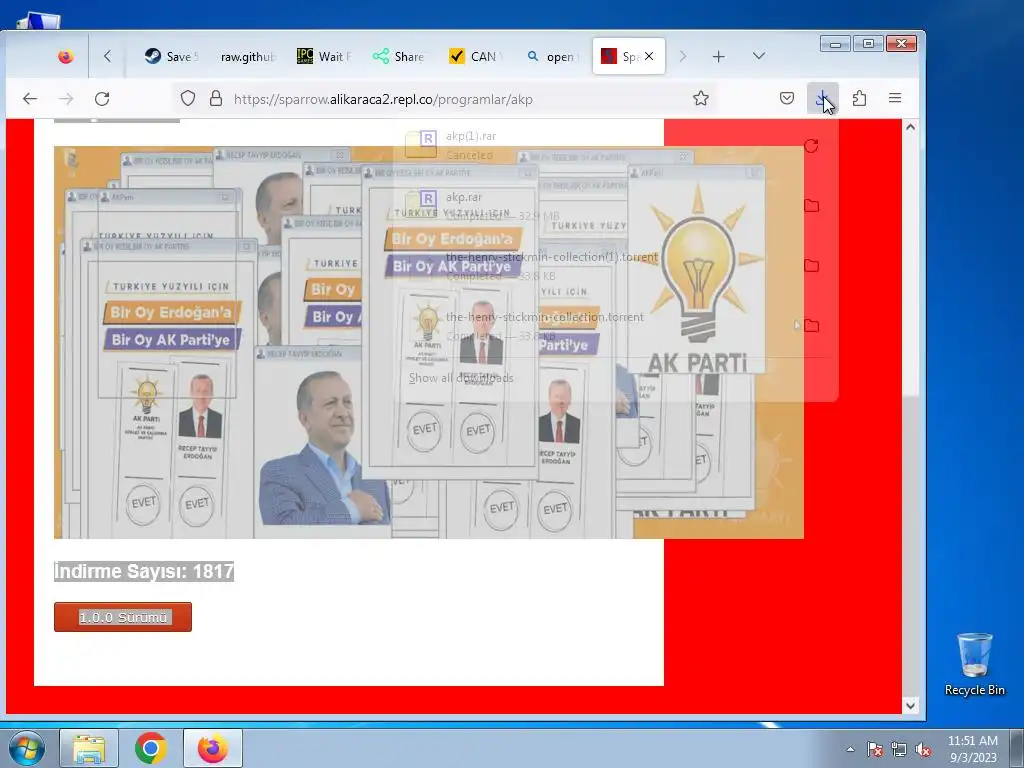Image resolution: width=1024 pixels, height=768 pixels.
Task: Show the-henry-stickmin-collection(1).torrent in folder
Action: point(812,266)
